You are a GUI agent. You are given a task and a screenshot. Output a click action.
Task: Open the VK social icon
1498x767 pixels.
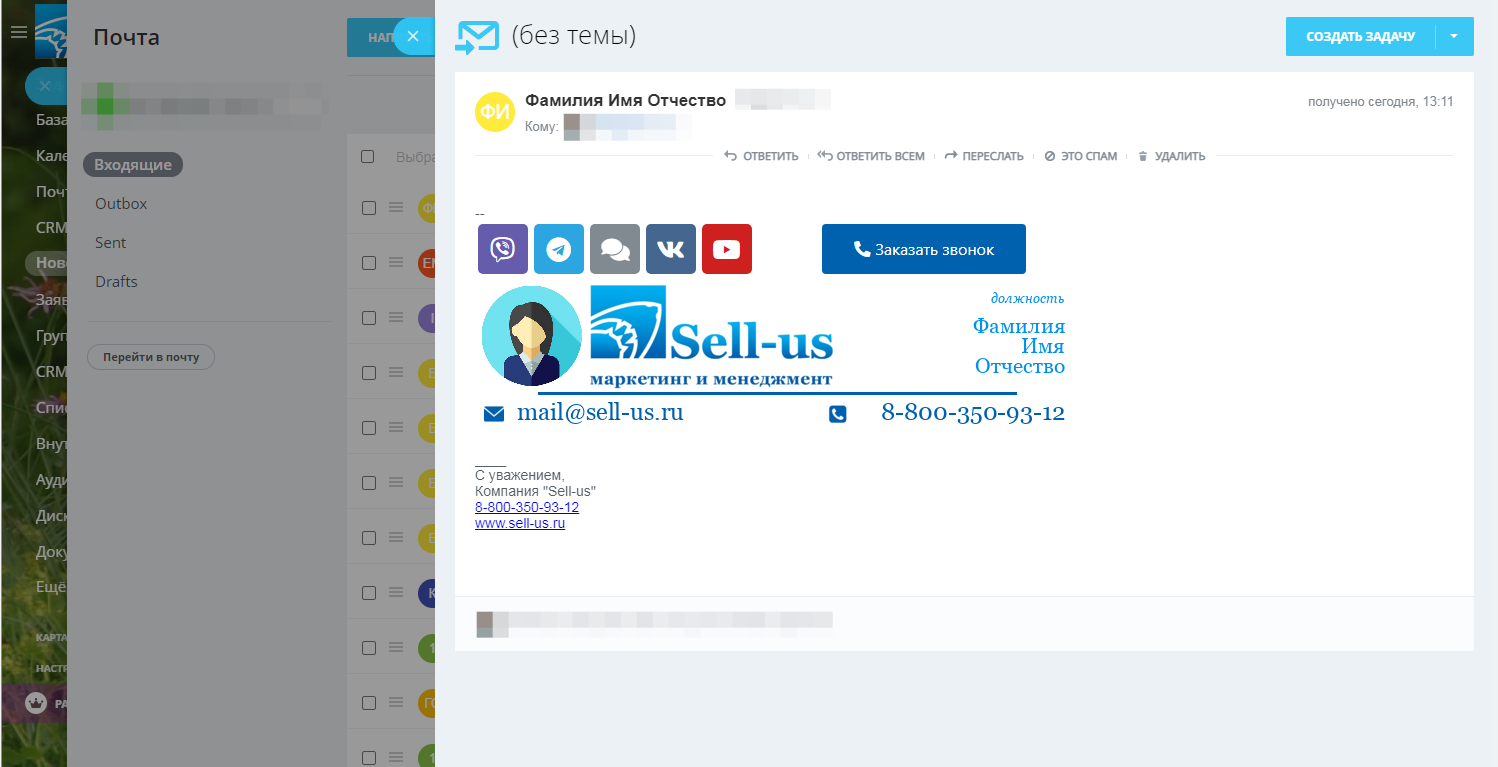click(x=671, y=249)
